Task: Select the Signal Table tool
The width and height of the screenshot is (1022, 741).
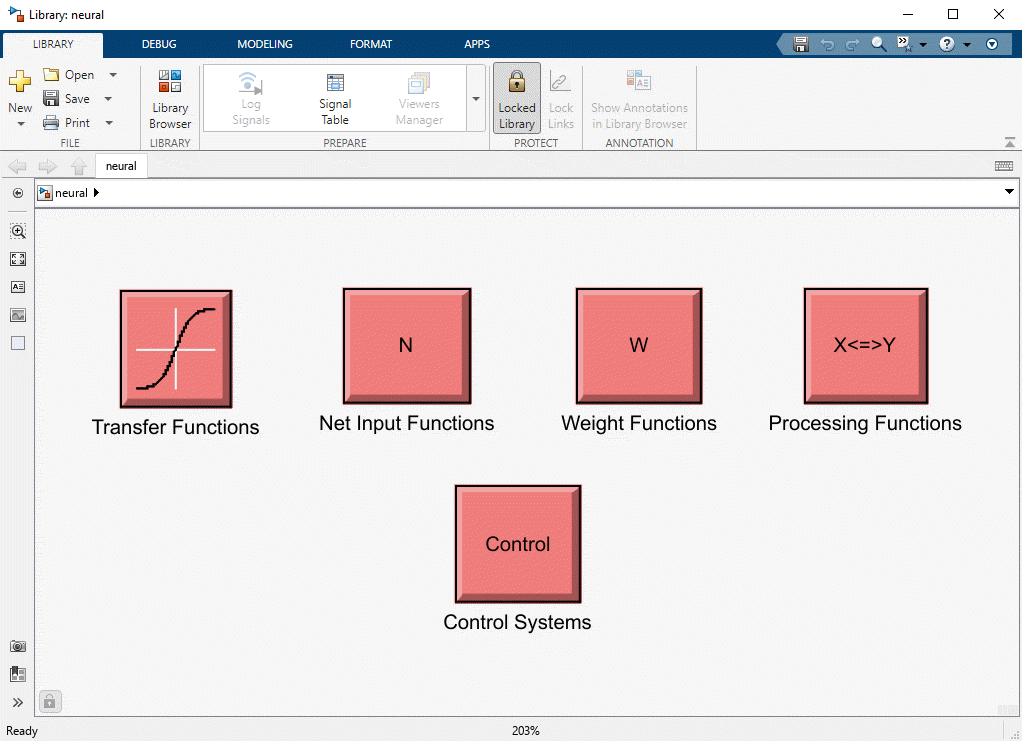Action: point(334,97)
